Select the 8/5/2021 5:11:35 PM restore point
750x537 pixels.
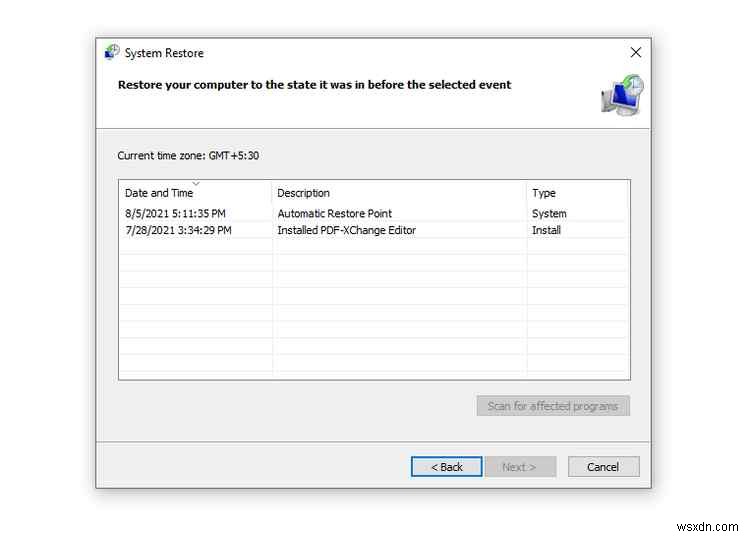coord(373,213)
